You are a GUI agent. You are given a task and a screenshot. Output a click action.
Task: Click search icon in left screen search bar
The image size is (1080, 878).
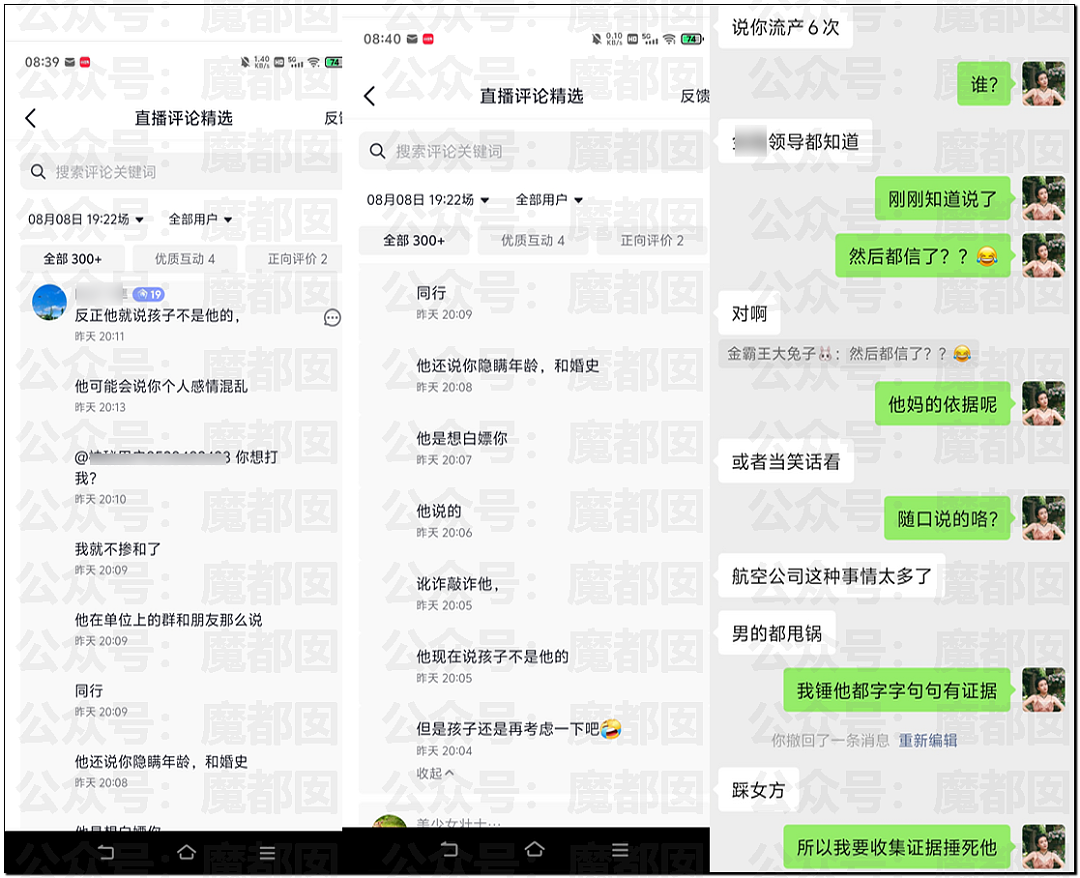[x=38, y=171]
